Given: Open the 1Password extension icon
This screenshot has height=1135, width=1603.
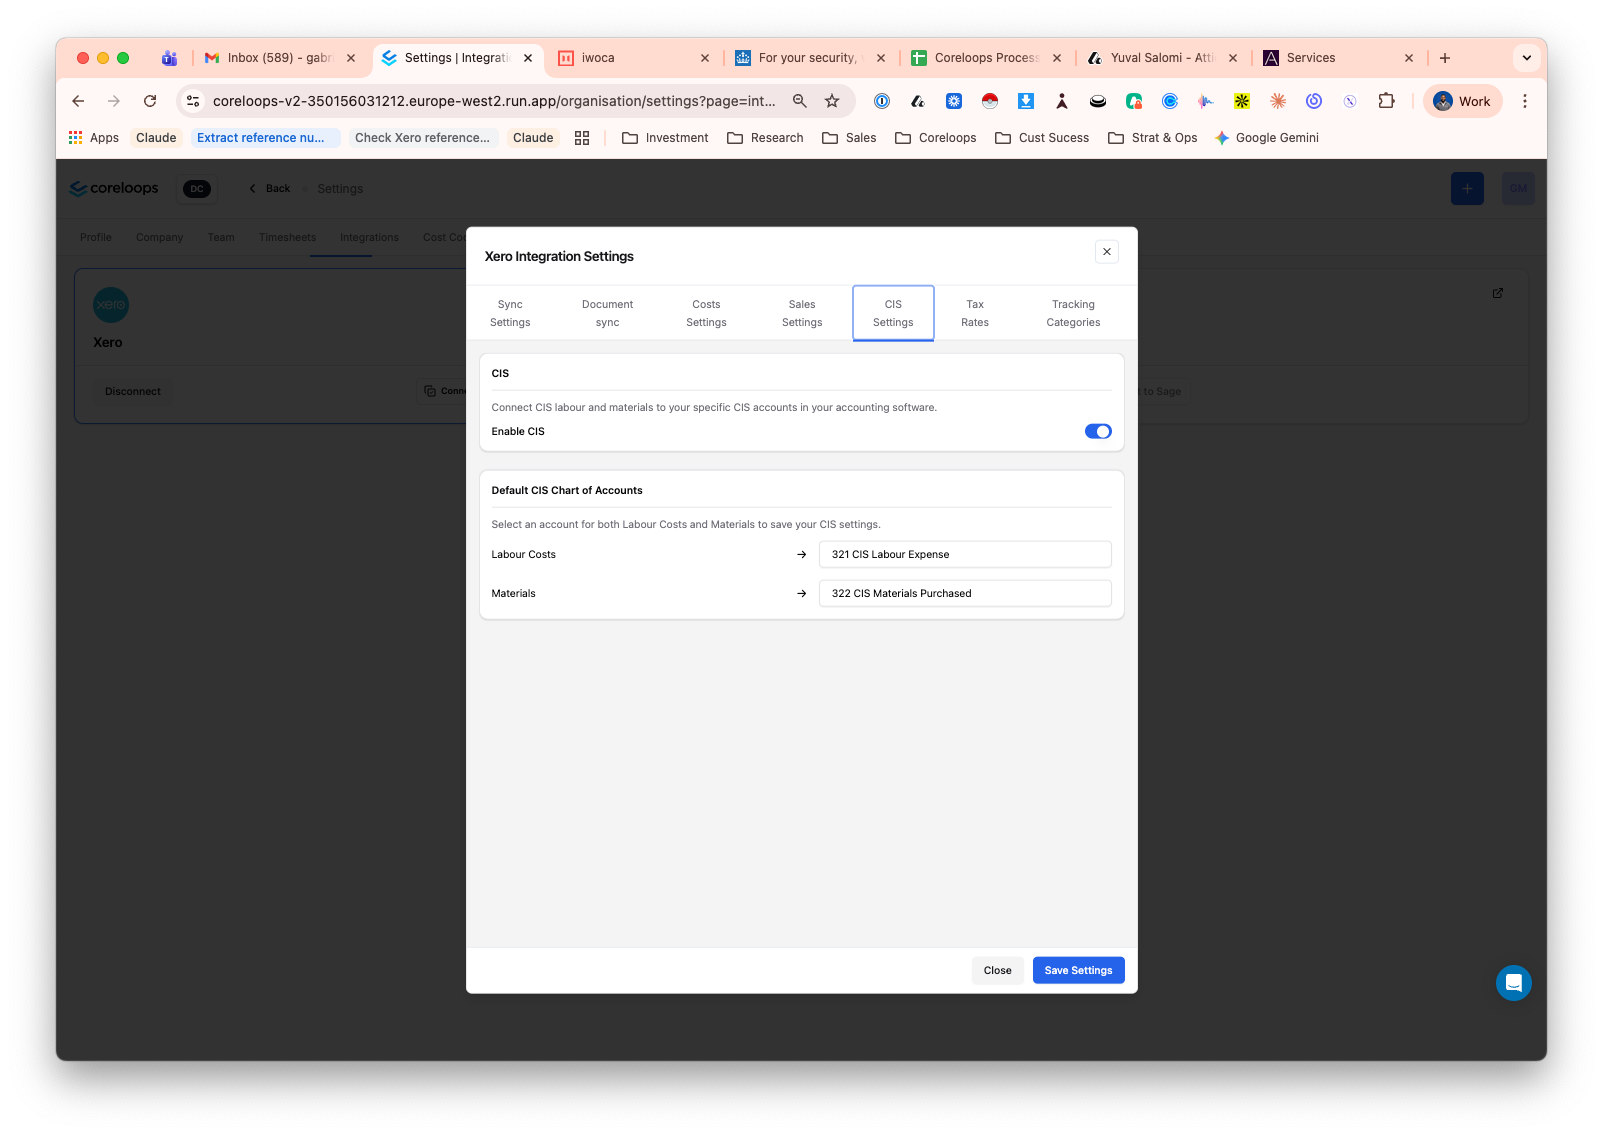Looking at the screenshot, I should pyautogui.click(x=882, y=101).
